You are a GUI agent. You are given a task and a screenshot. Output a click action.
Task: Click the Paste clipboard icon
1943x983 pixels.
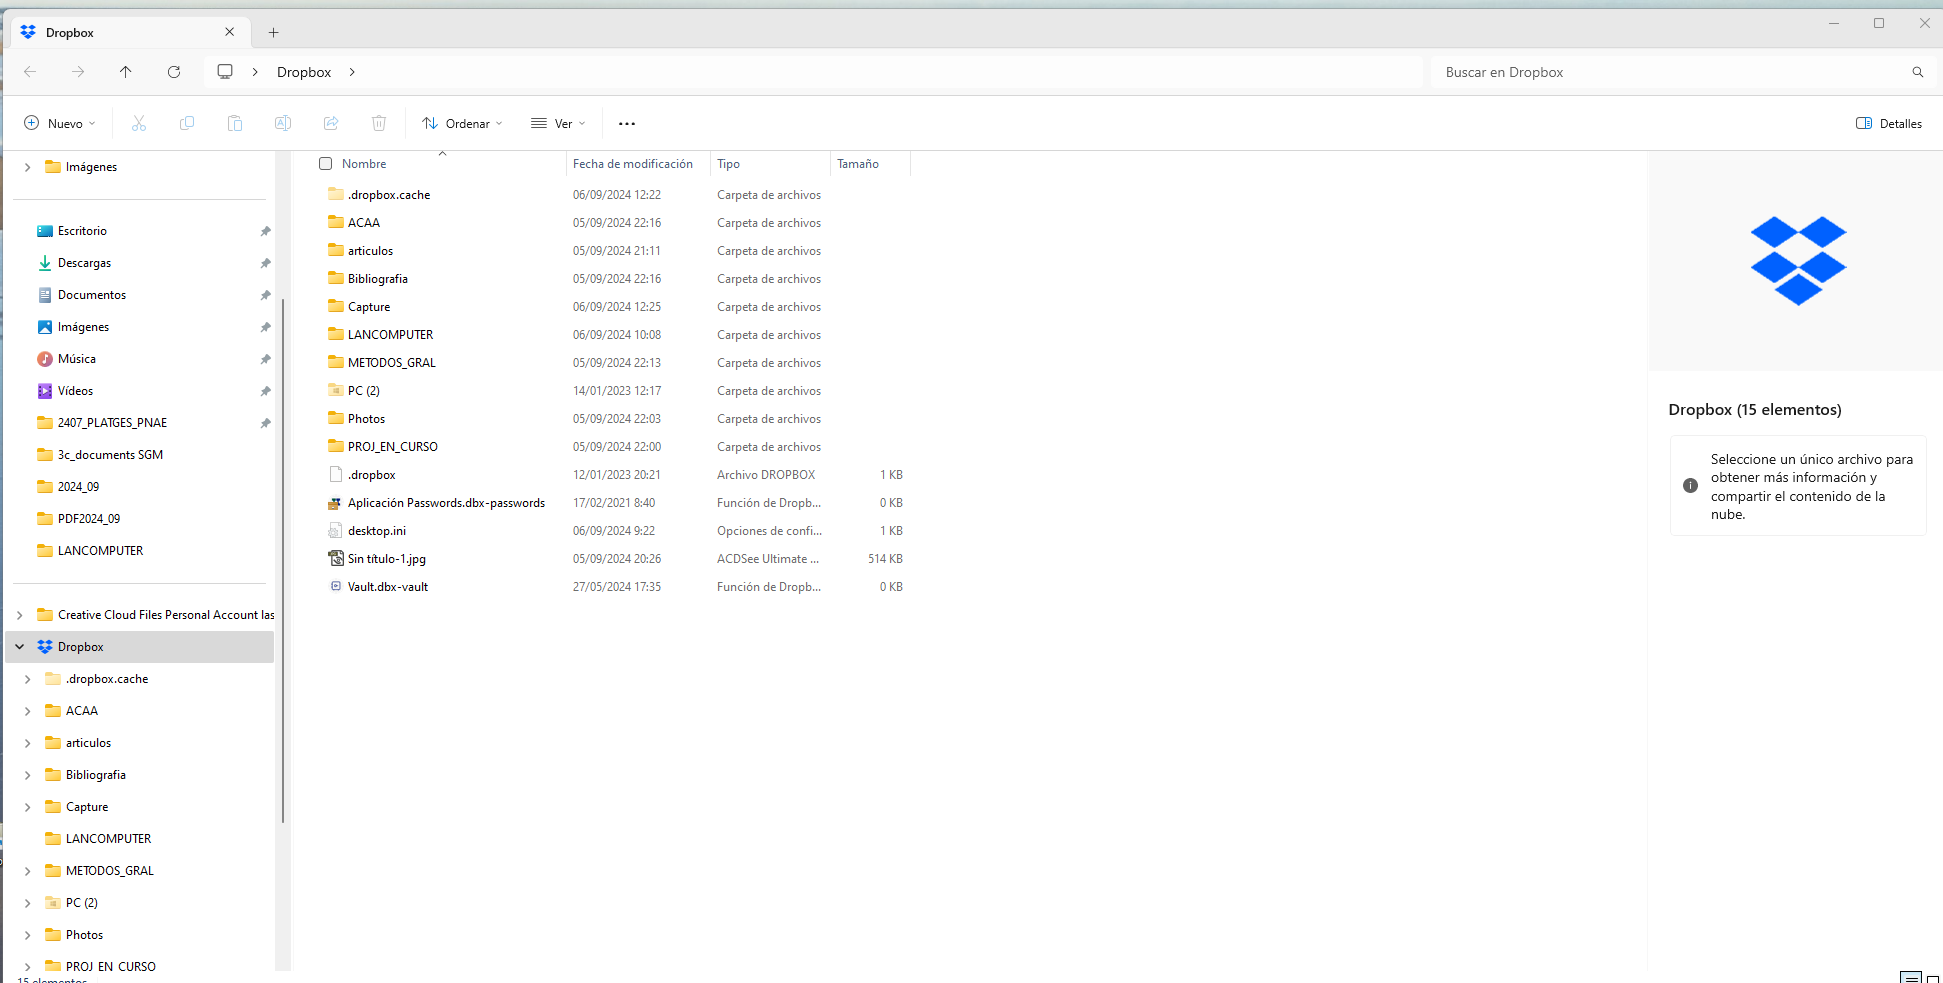[235, 123]
